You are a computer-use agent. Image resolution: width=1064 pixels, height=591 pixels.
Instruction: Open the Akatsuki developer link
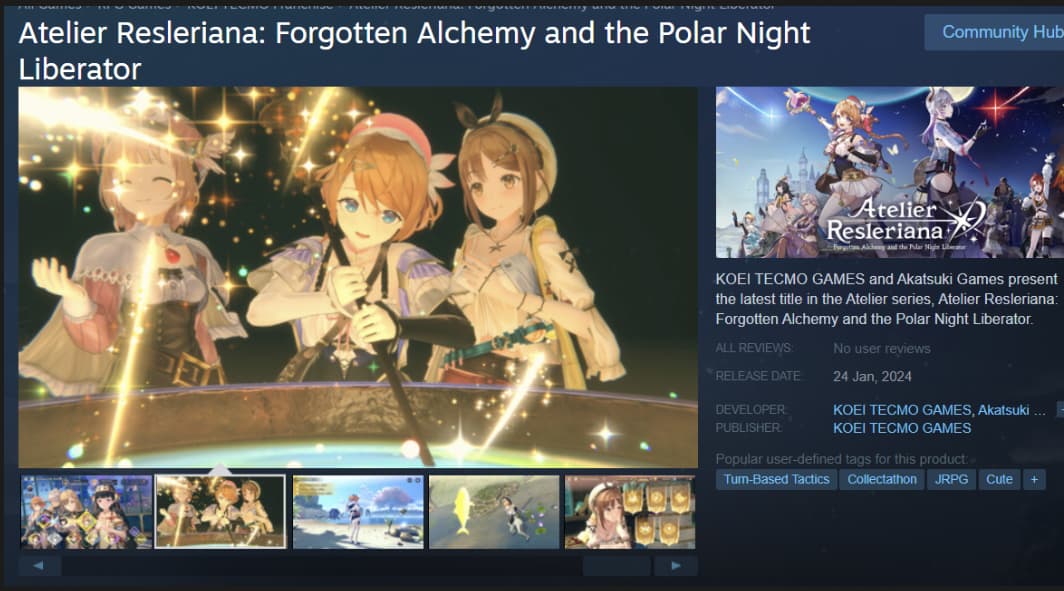[1003, 410]
